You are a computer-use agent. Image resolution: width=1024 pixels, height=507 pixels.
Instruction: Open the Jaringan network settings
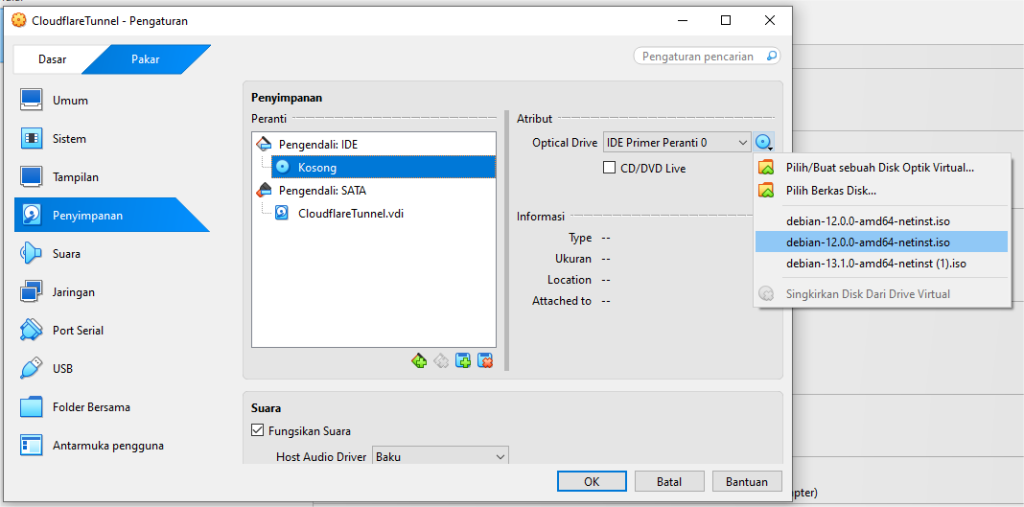(x=74, y=292)
